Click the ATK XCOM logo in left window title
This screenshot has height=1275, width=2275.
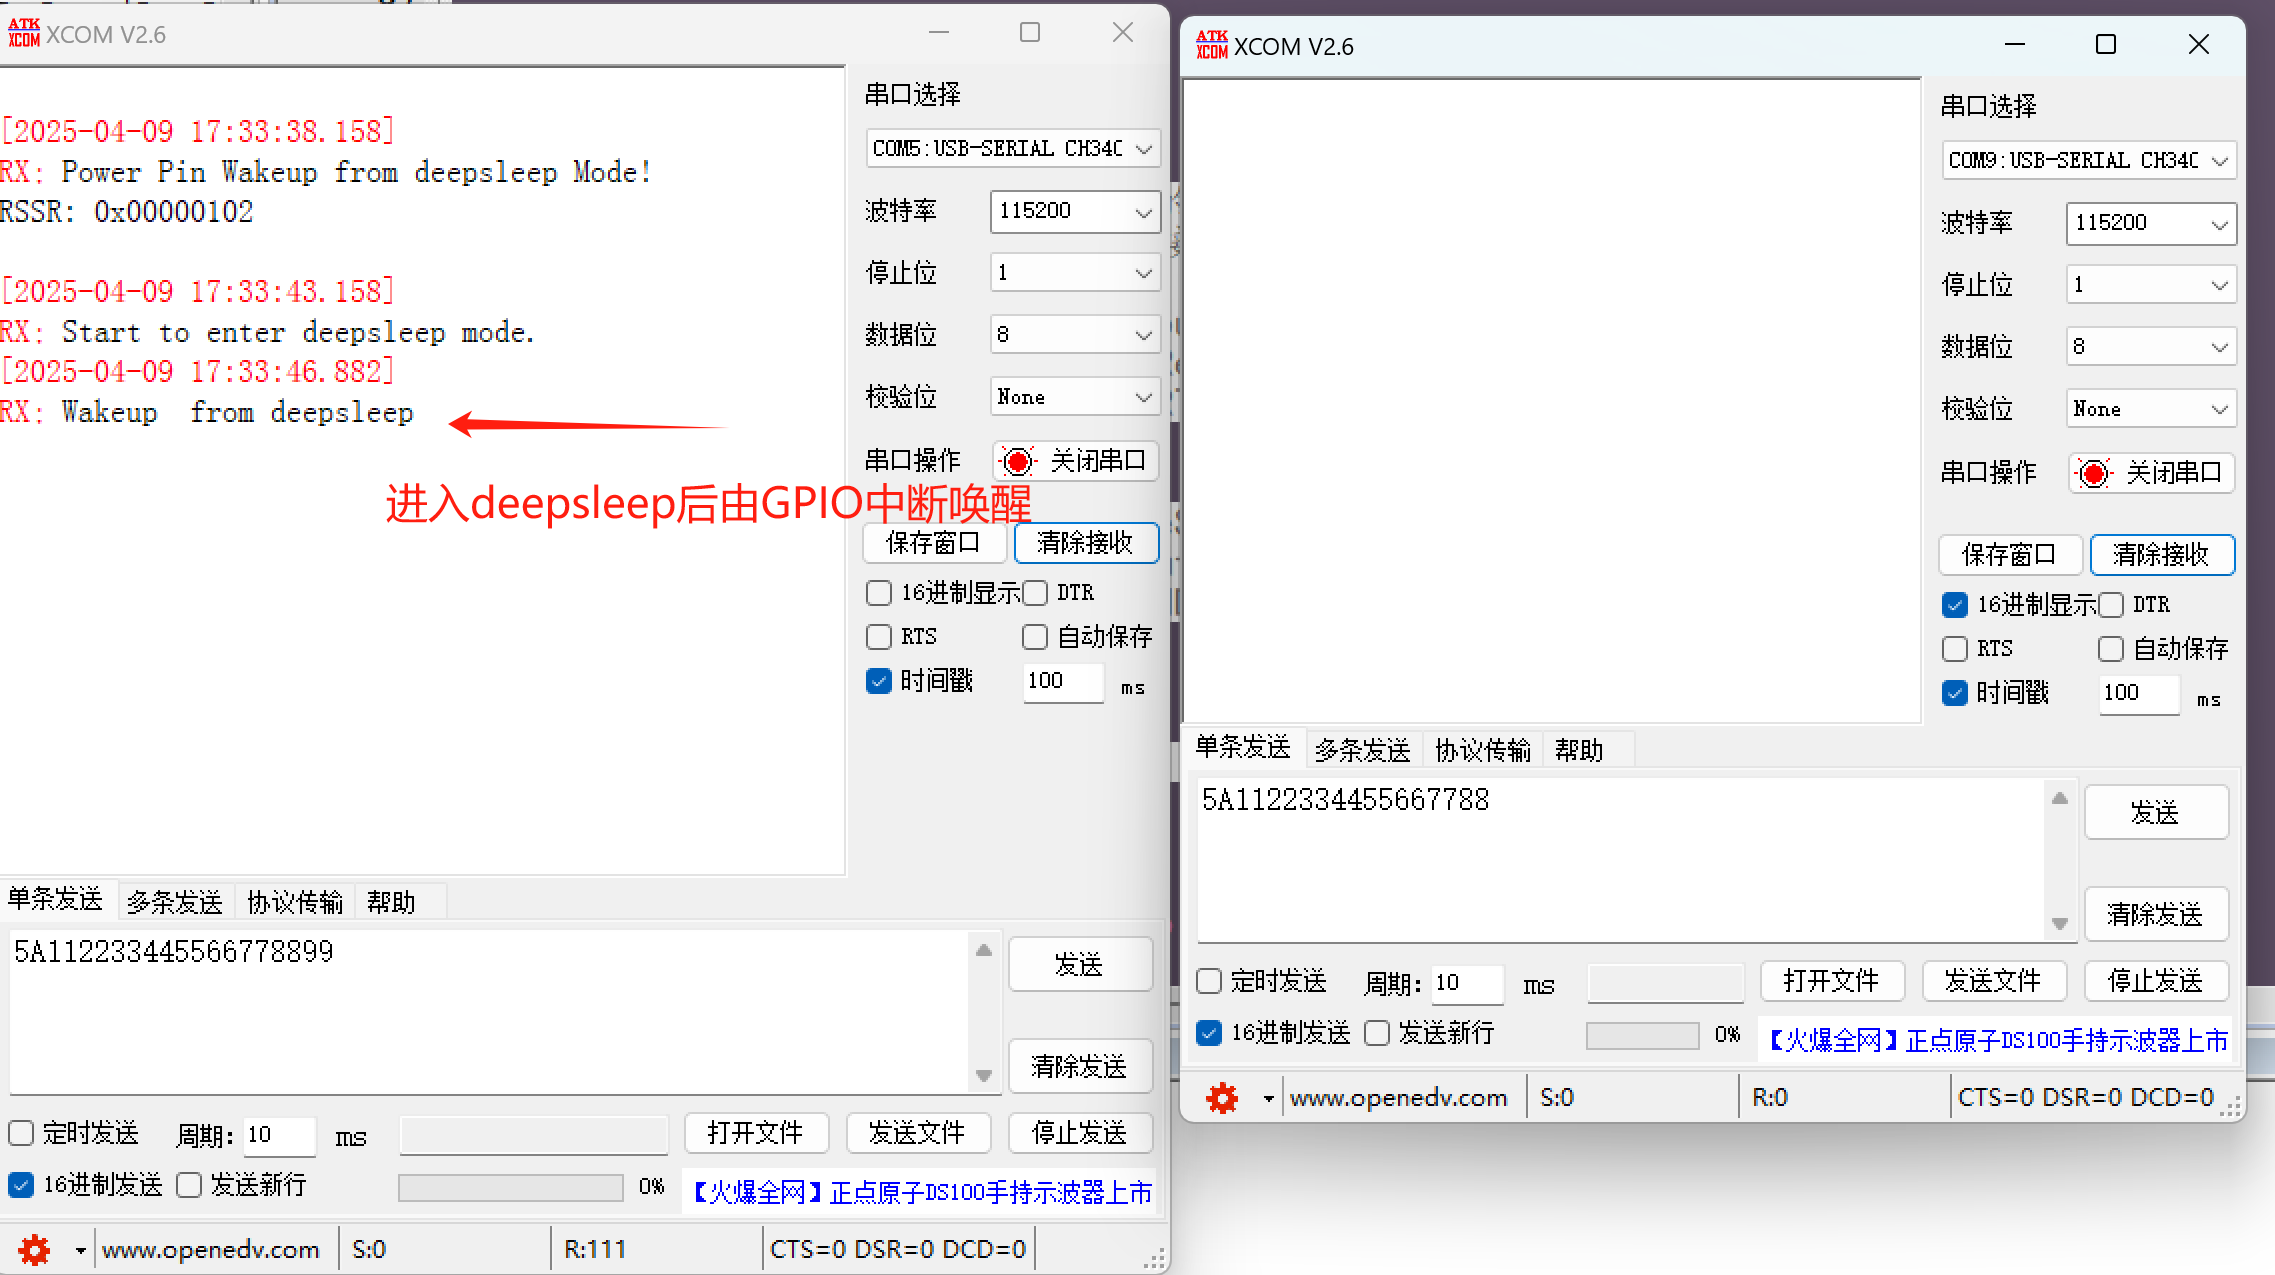point(24,33)
